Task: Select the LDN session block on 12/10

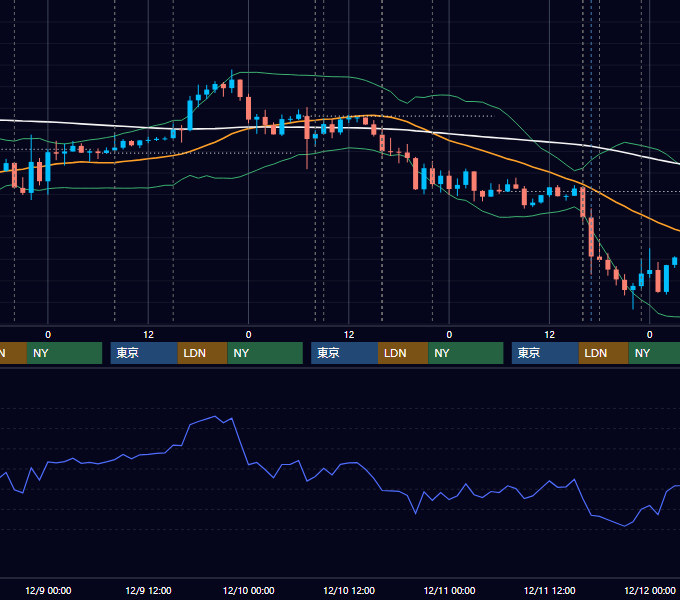Action: pyautogui.click(x=403, y=353)
